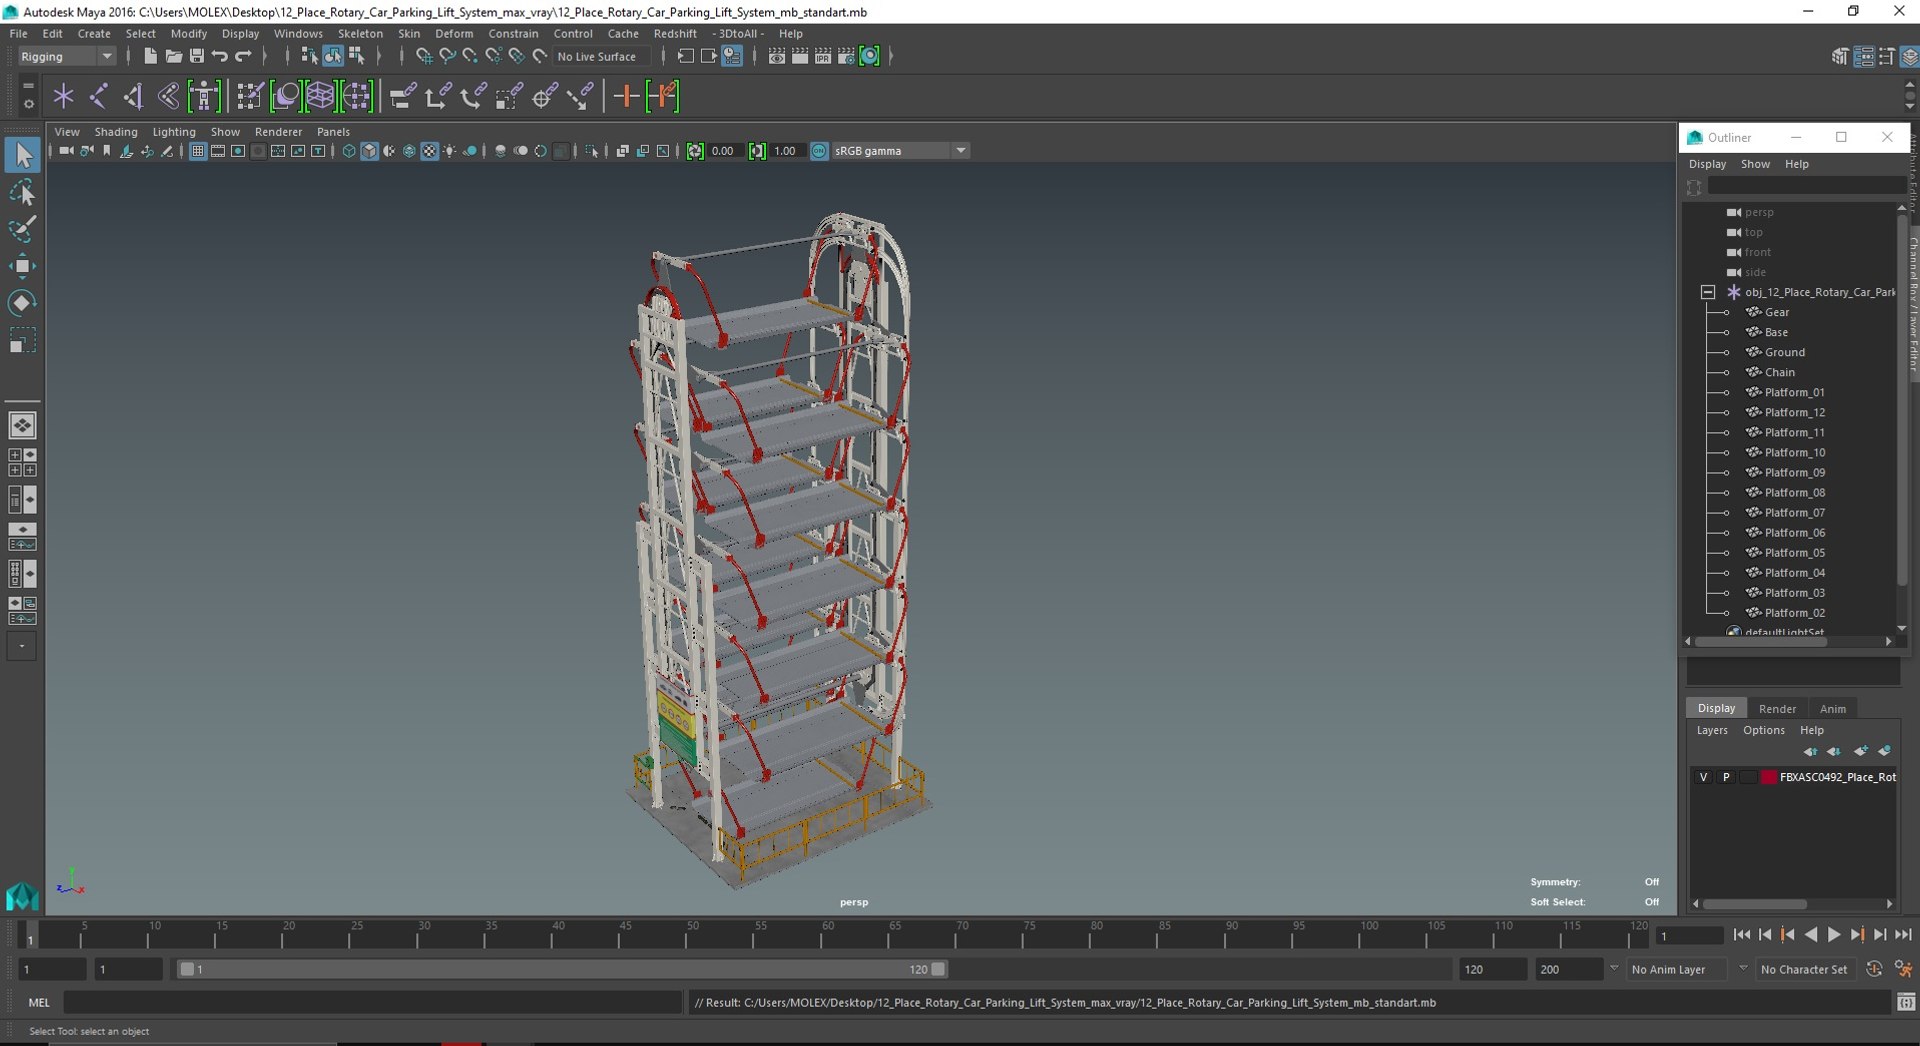The image size is (1920, 1046).
Task: Click play backwards button
Action: (1811, 935)
